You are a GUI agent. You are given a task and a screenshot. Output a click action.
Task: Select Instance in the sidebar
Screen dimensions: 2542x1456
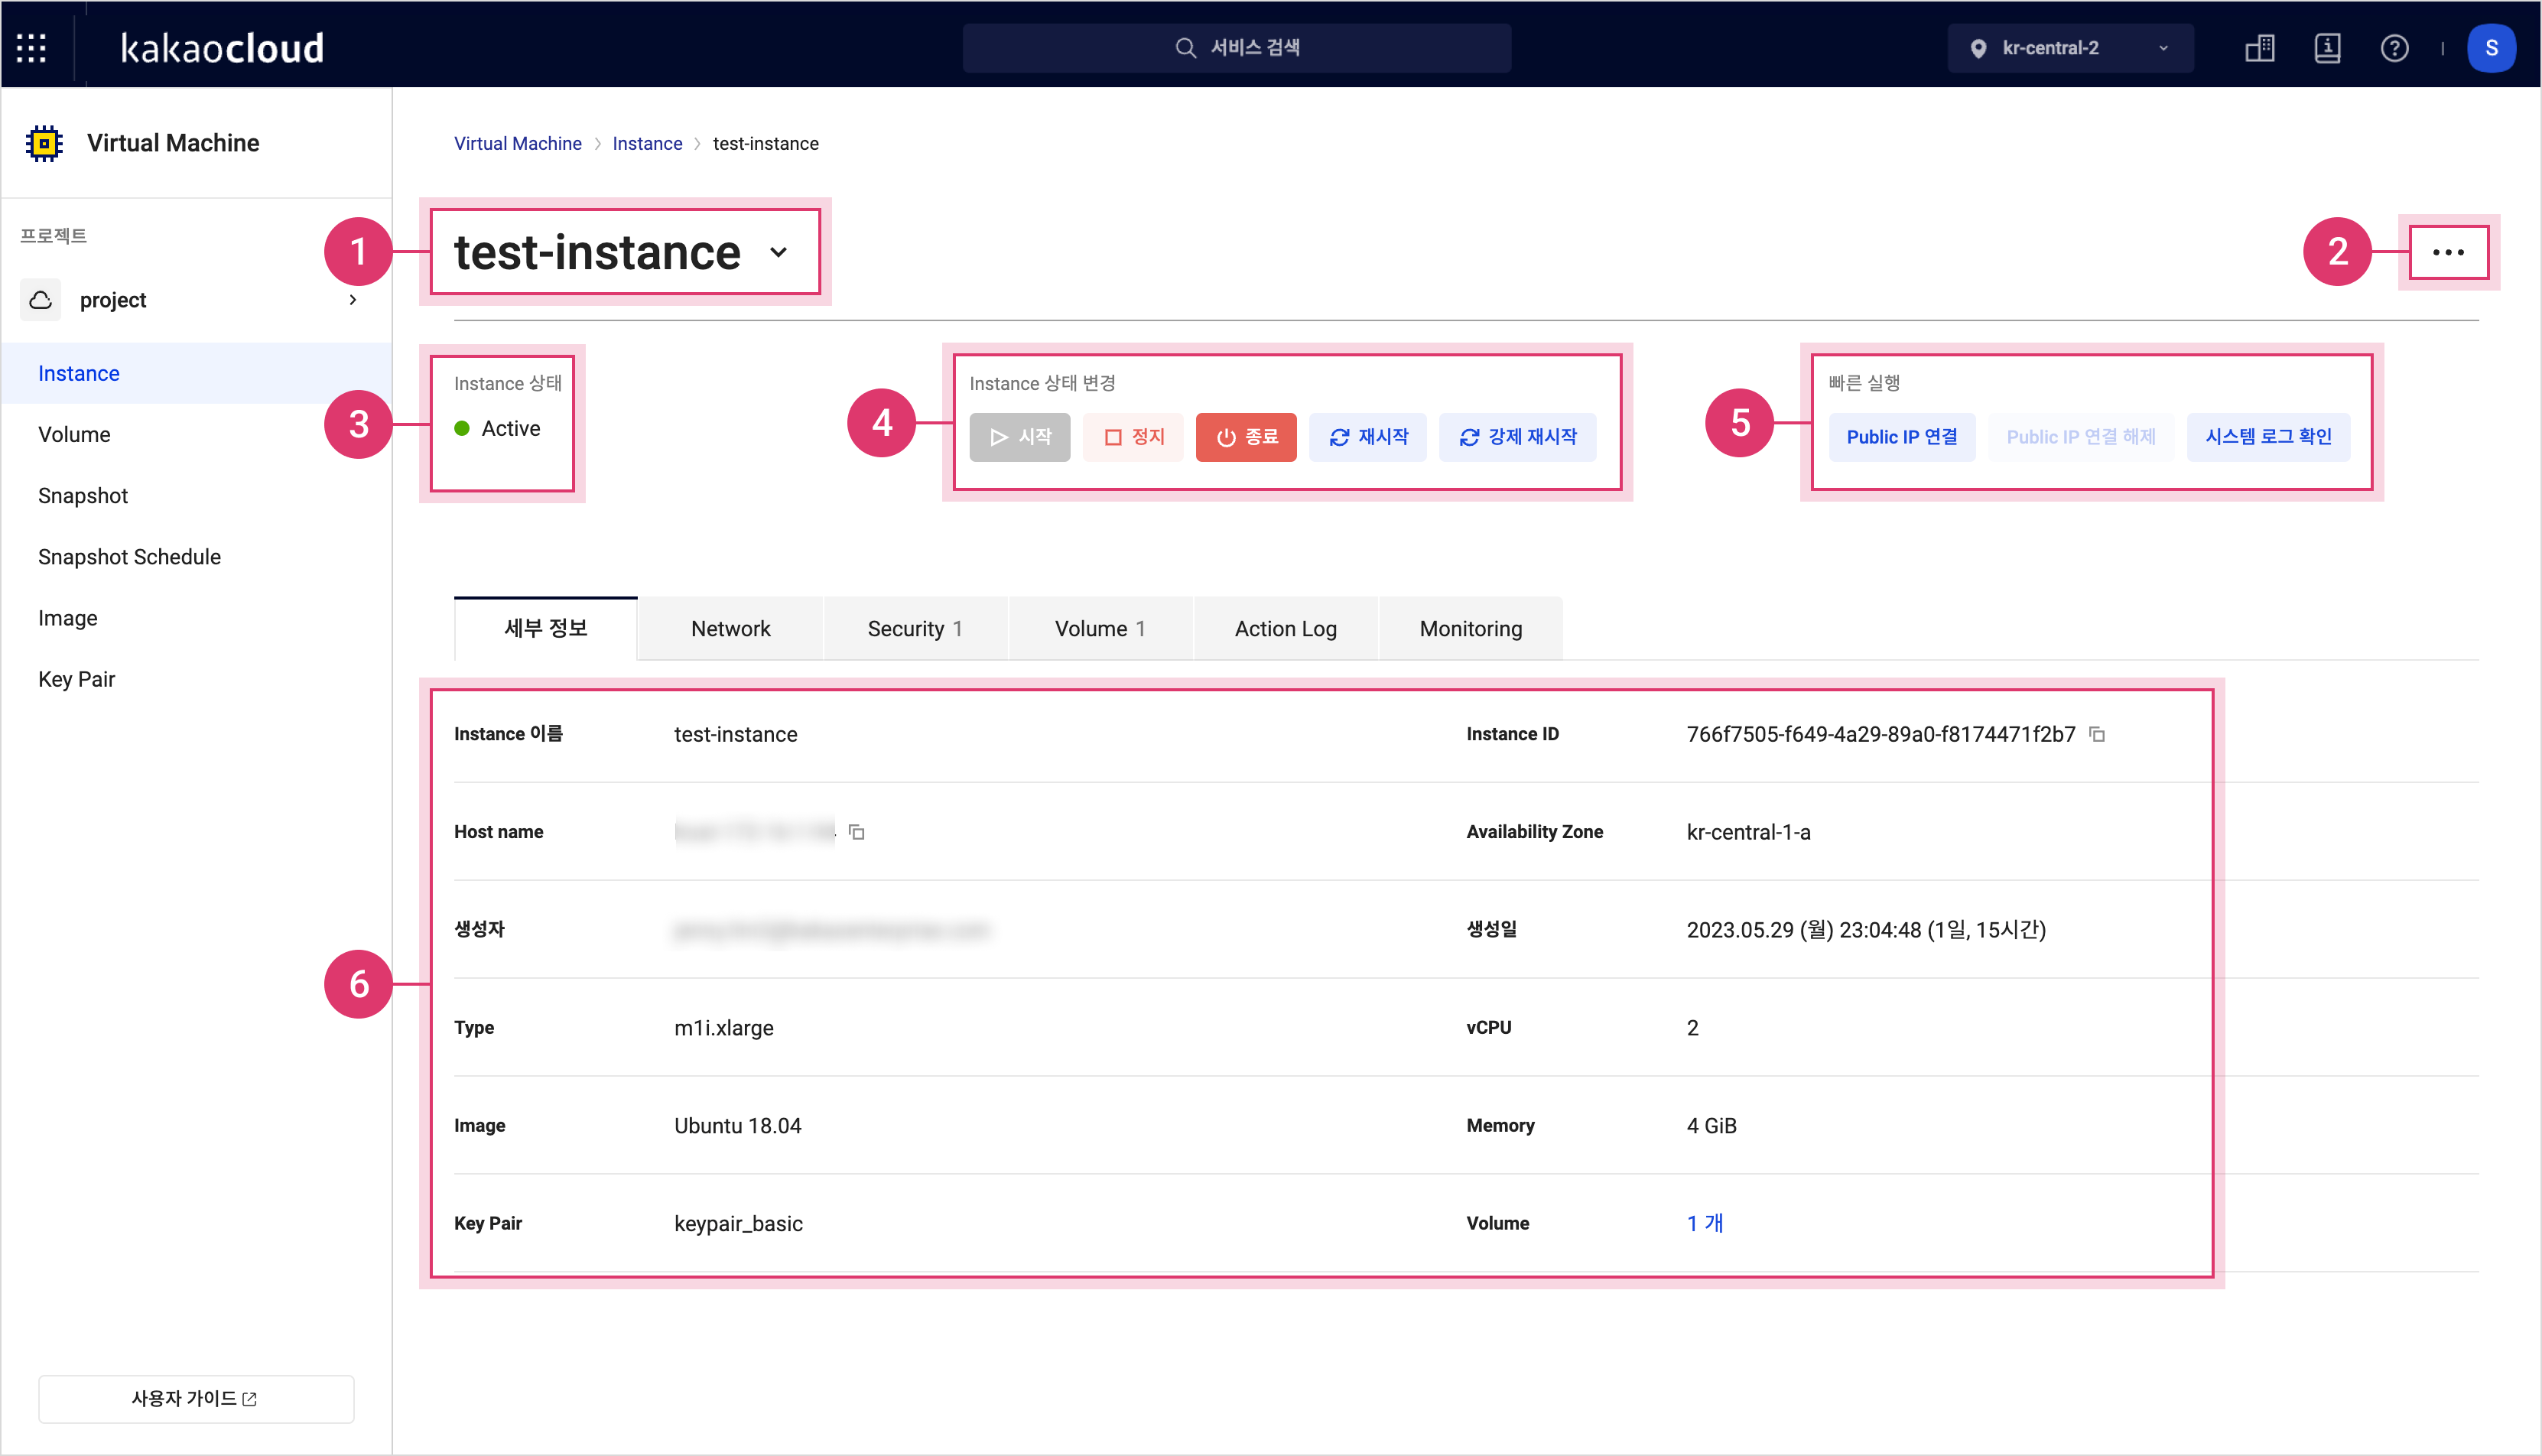pyautogui.click(x=196, y=373)
